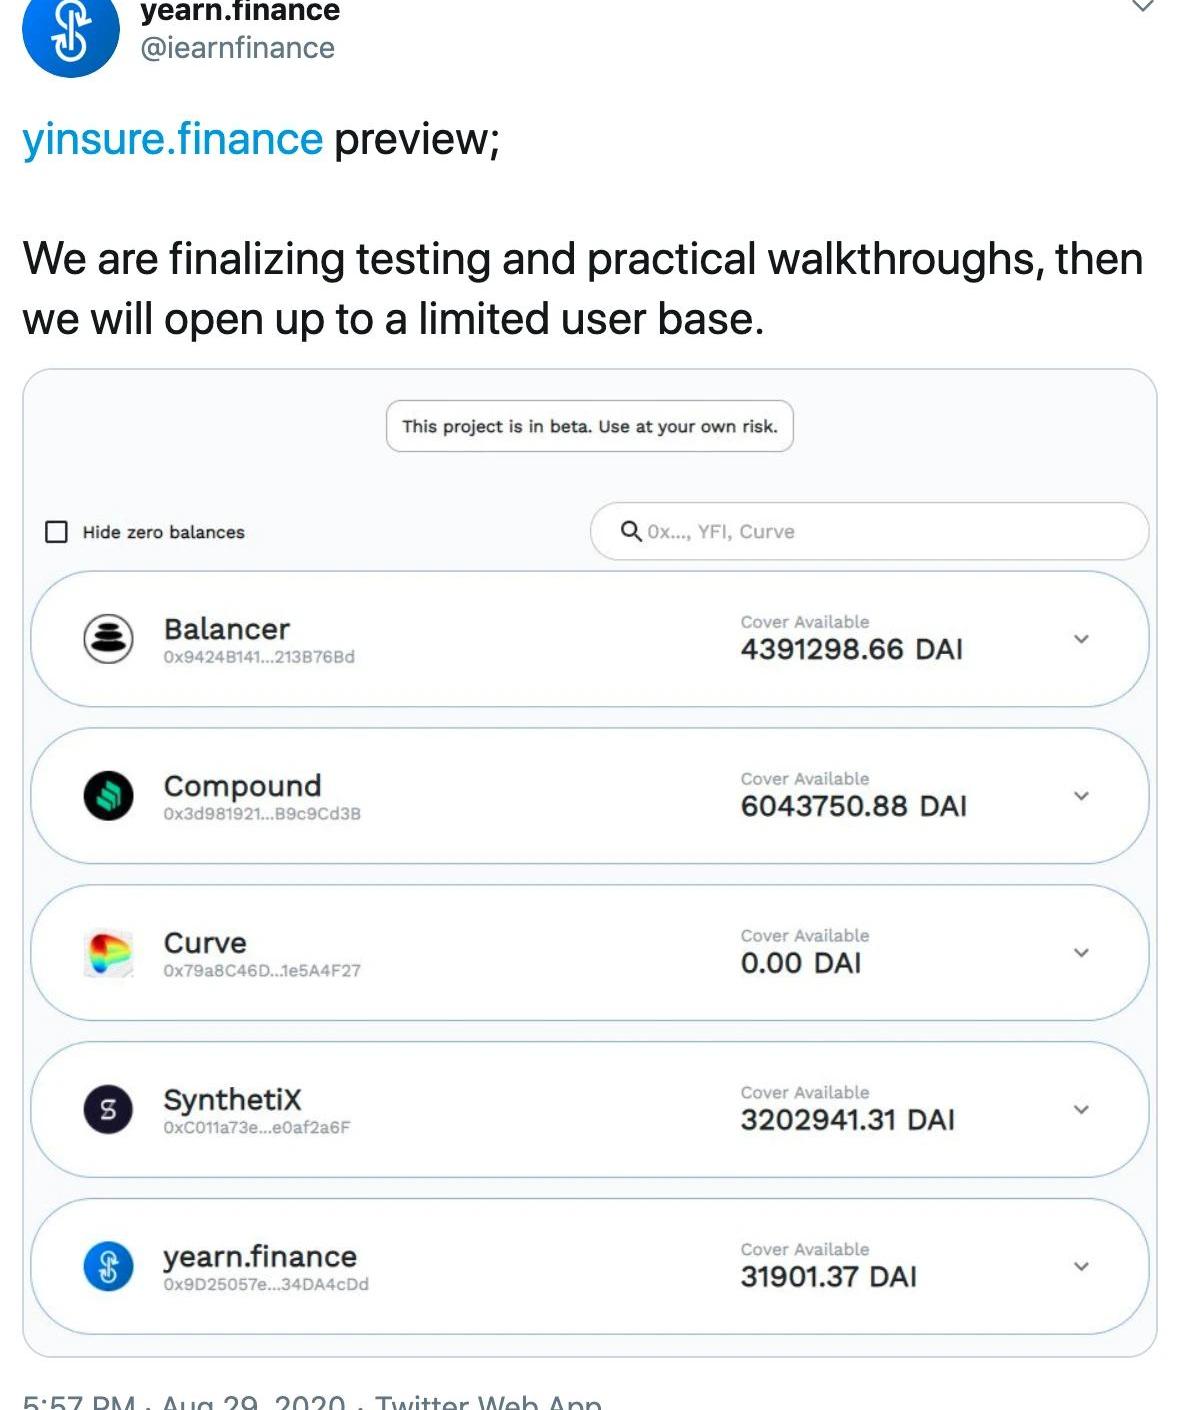This screenshot has width=1180, height=1410.
Task: Click the search field for 0x, YFI, Curve
Action: point(880,531)
